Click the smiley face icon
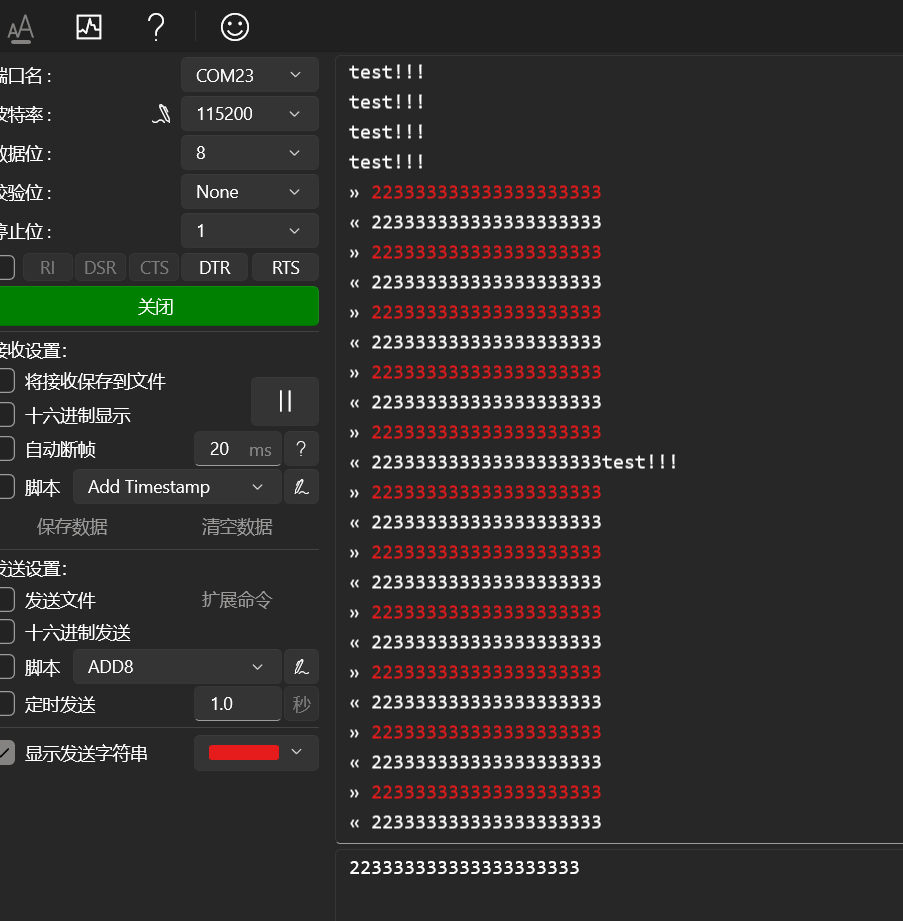 point(234,27)
